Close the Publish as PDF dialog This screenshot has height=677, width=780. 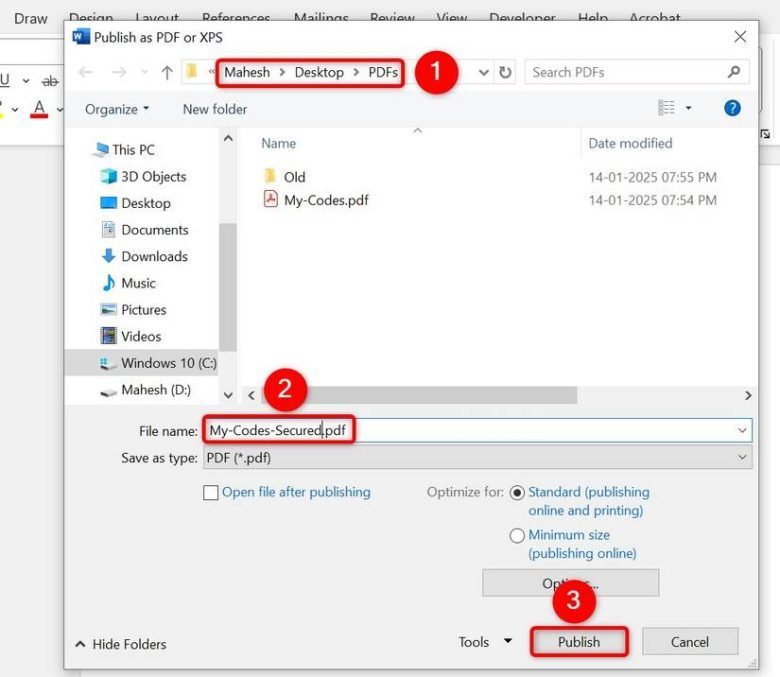(x=740, y=36)
